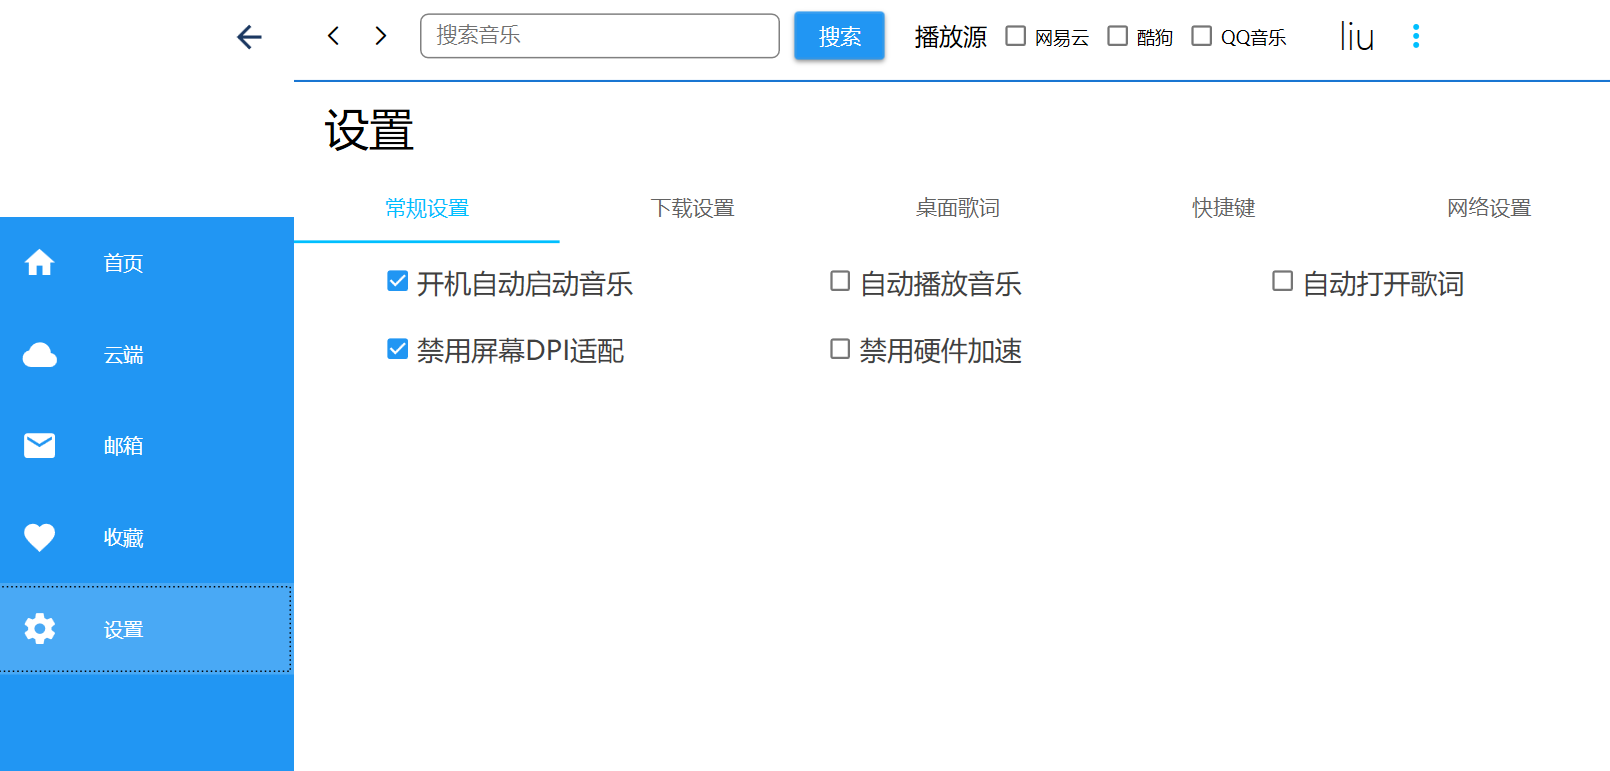Open 邮箱 mailbox section
The height and width of the screenshot is (771, 1610).
pos(147,446)
